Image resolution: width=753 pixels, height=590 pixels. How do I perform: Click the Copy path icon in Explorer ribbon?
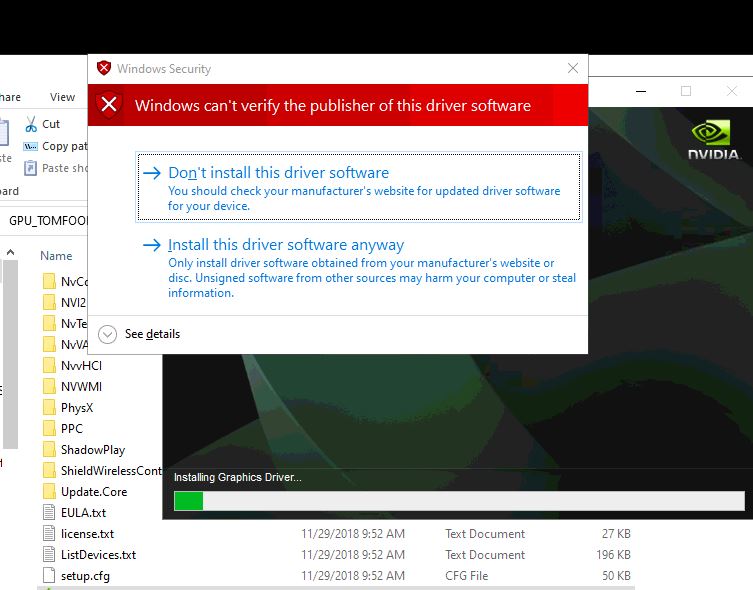[30, 146]
